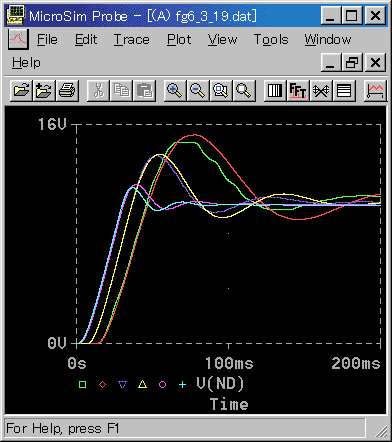Restore the inner document window
Viewport: 392px width, 442px height.
352,62
